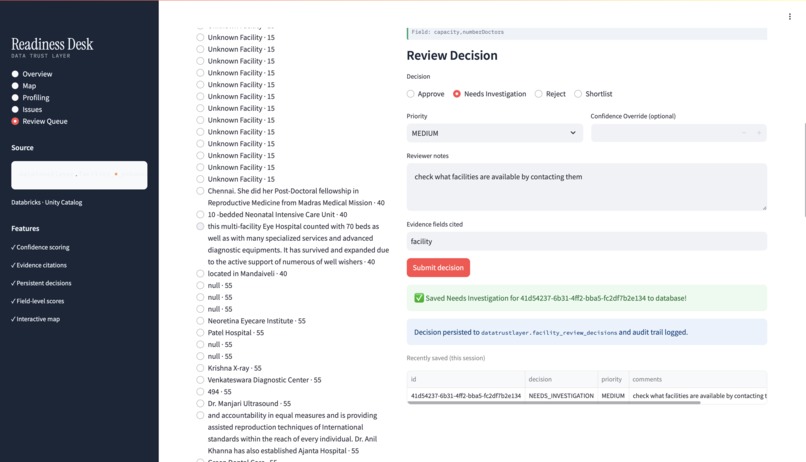Viewport: 806px width, 462px height.
Task: Select Neoretina Eyecare Institute · 55 facility
Action: click(251, 321)
